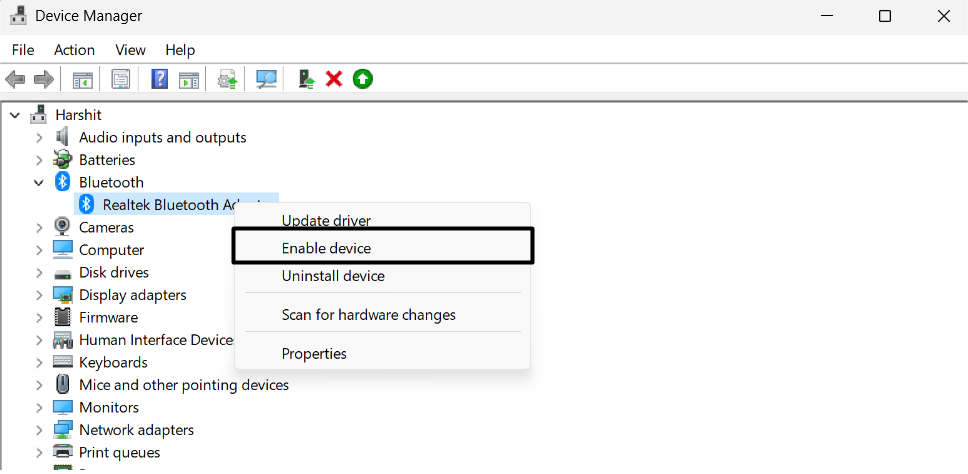Viewport: 968px width, 474px height.
Task: Expand the Network adapters node
Action: click(39, 430)
